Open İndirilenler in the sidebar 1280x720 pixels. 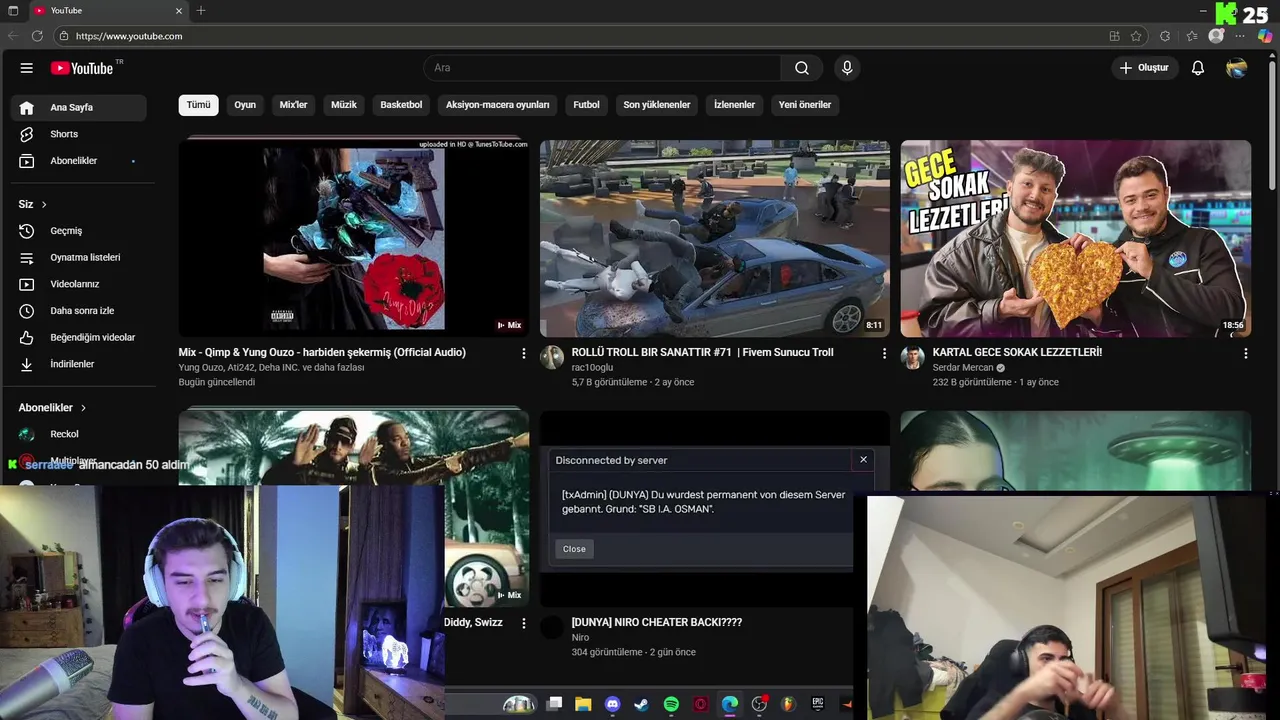79,364
